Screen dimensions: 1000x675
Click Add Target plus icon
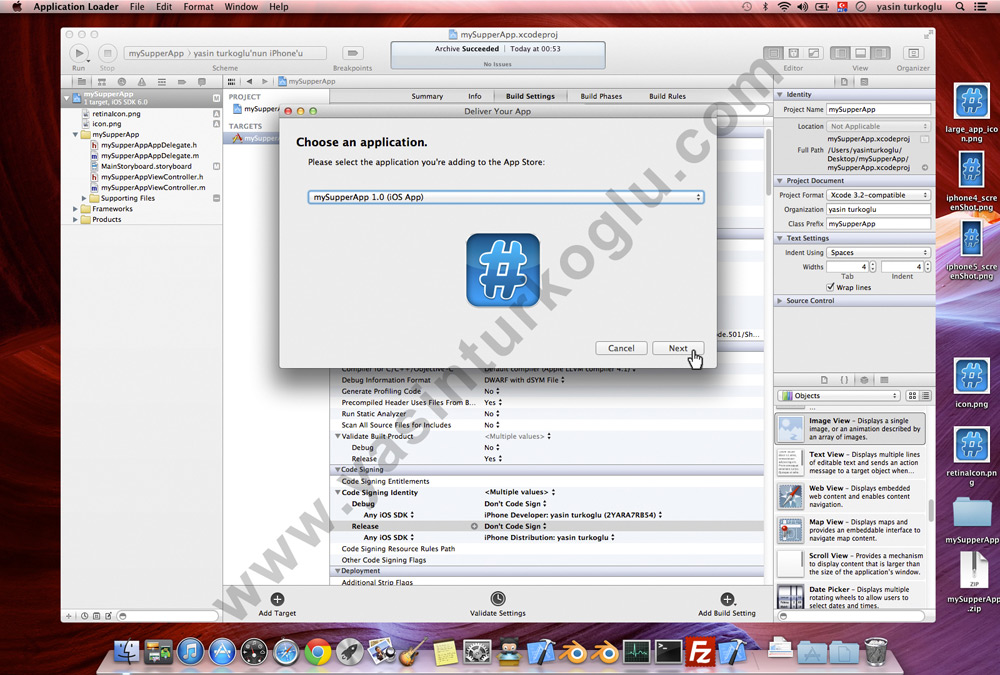pos(277,599)
